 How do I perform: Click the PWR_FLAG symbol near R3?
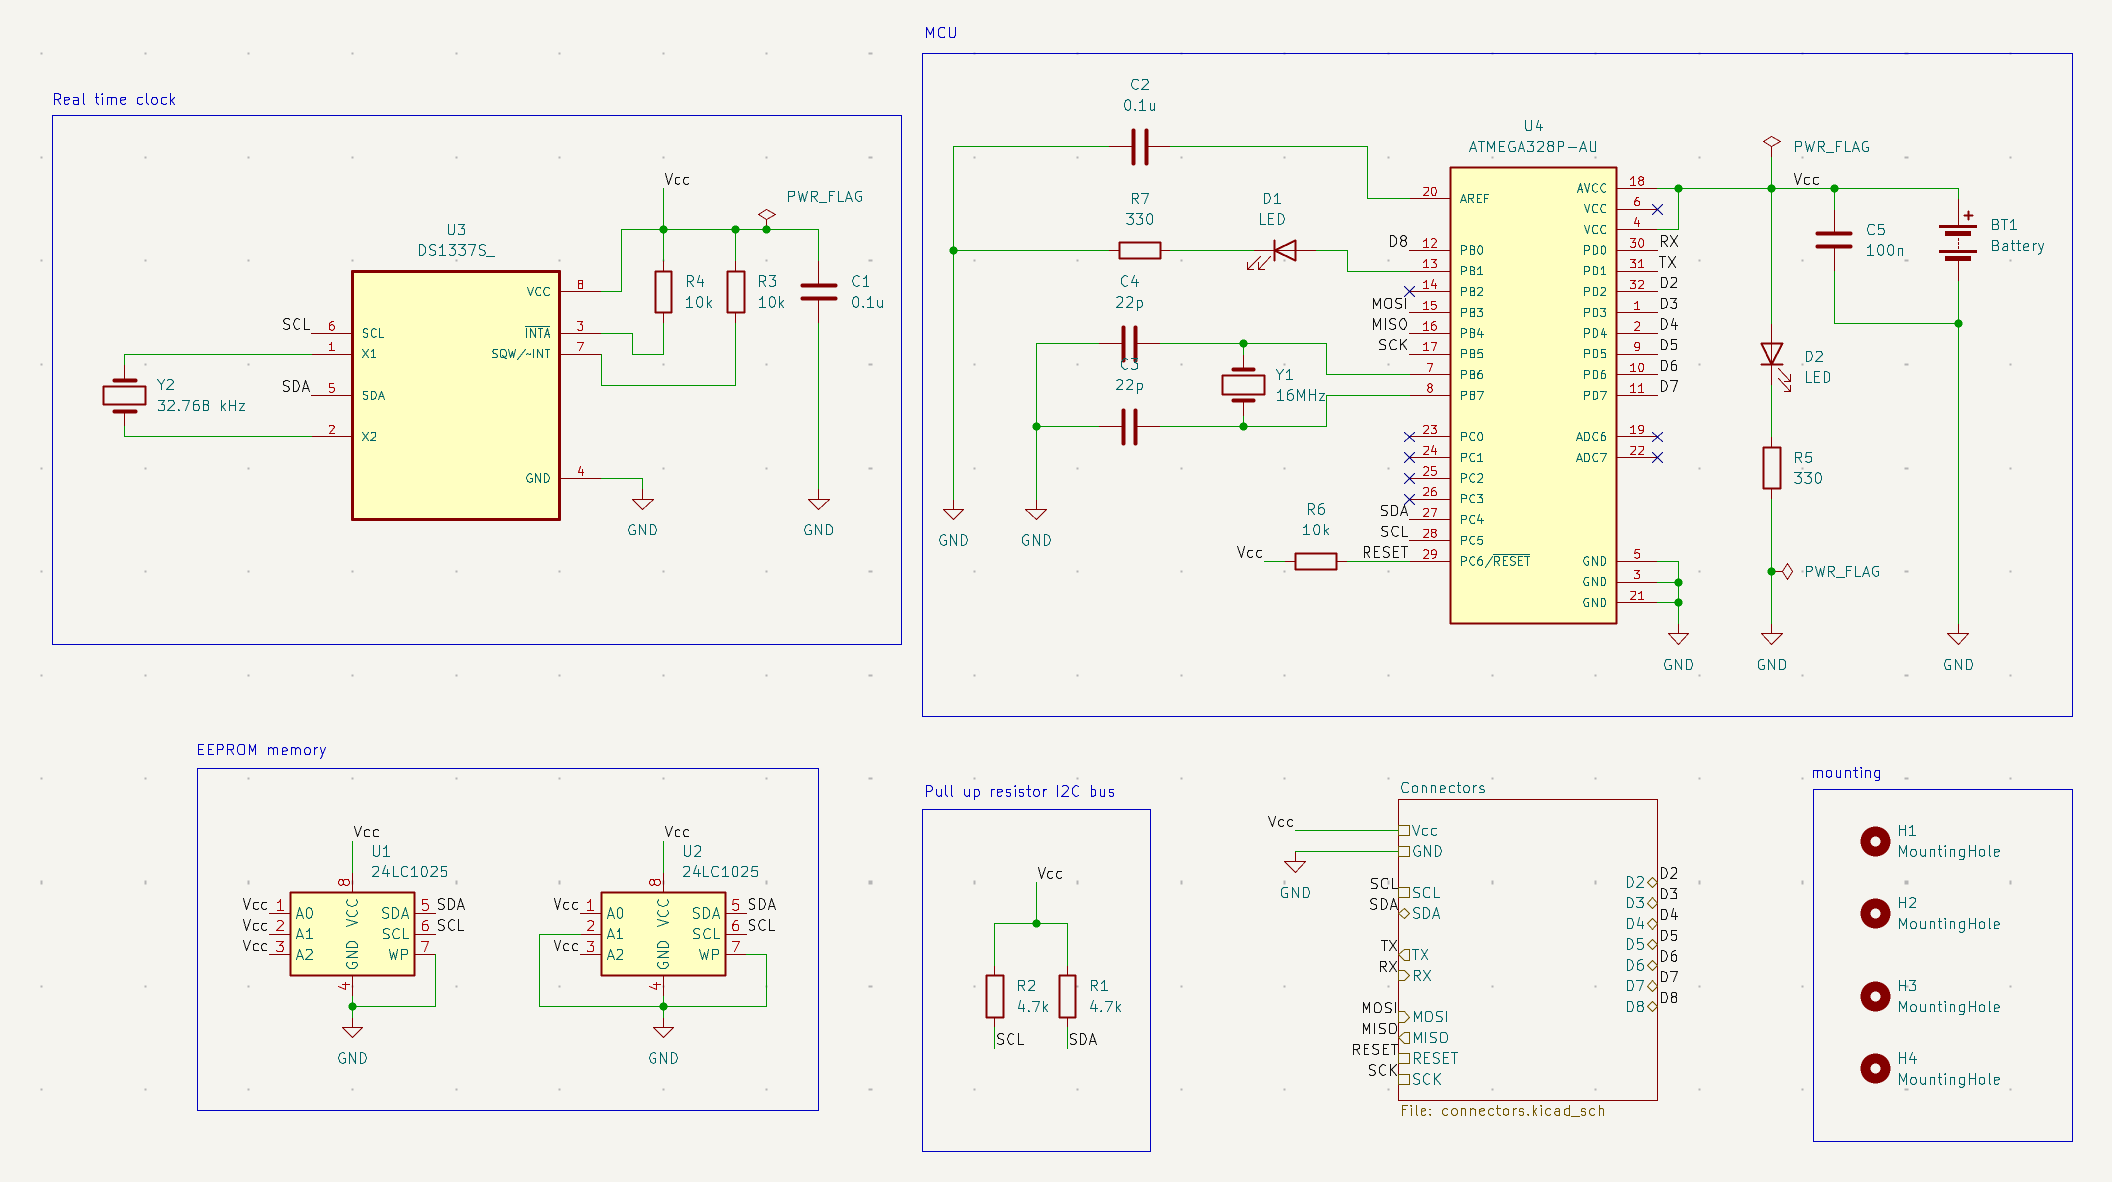(x=767, y=217)
